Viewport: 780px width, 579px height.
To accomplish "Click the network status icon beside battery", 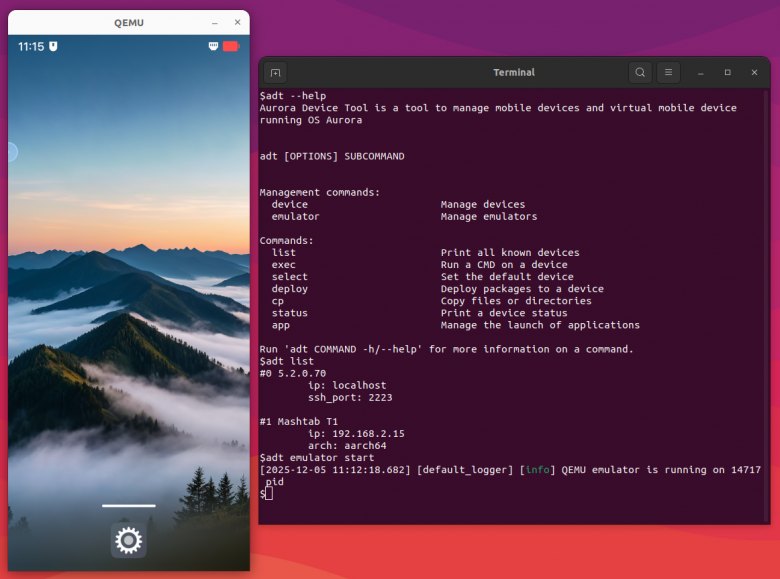I will tap(213, 46).
